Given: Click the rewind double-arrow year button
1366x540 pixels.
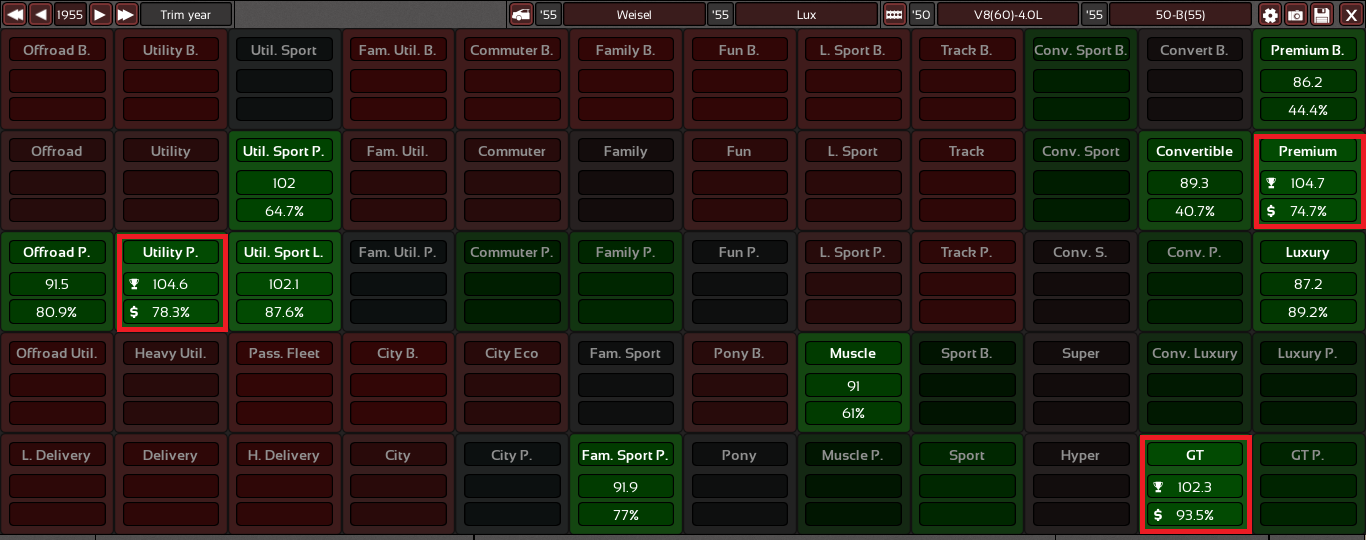Looking at the screenshot, I should 14,15.
